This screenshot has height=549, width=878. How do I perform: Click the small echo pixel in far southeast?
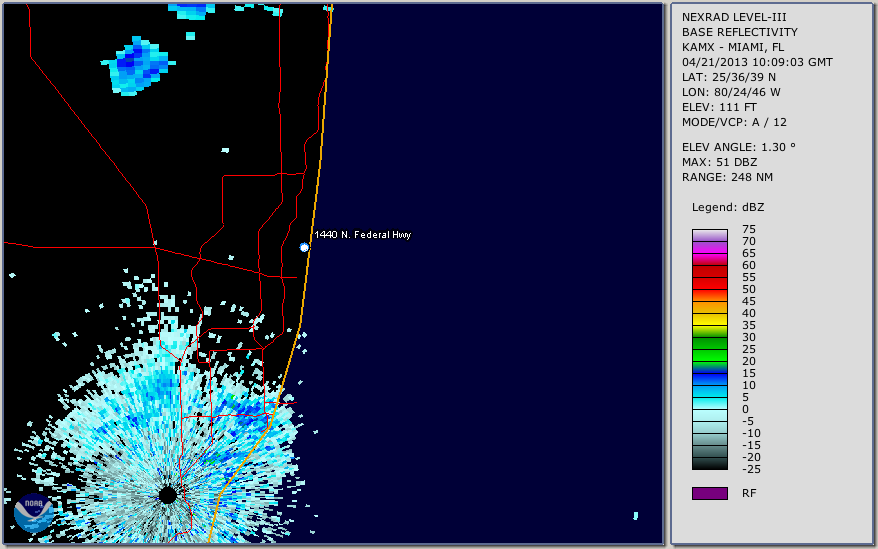coord(636,515)
